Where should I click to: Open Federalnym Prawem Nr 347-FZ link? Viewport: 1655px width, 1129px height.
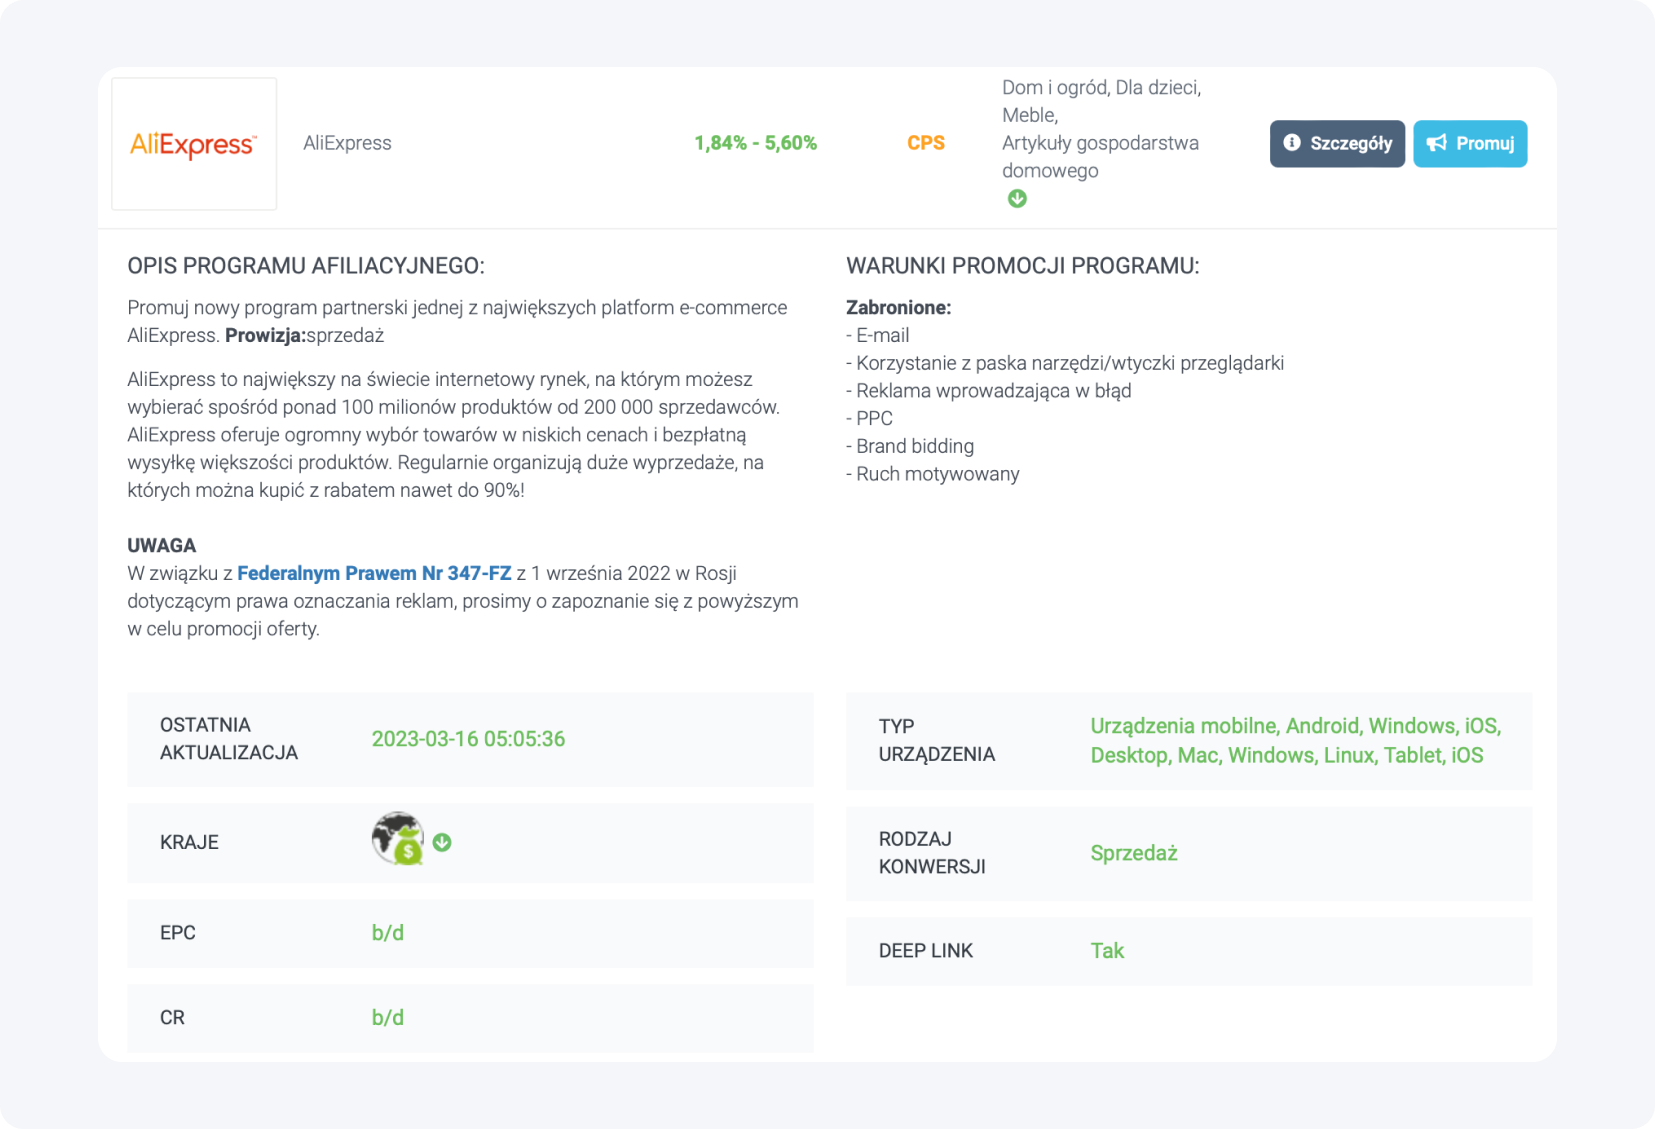click(374, 573)
